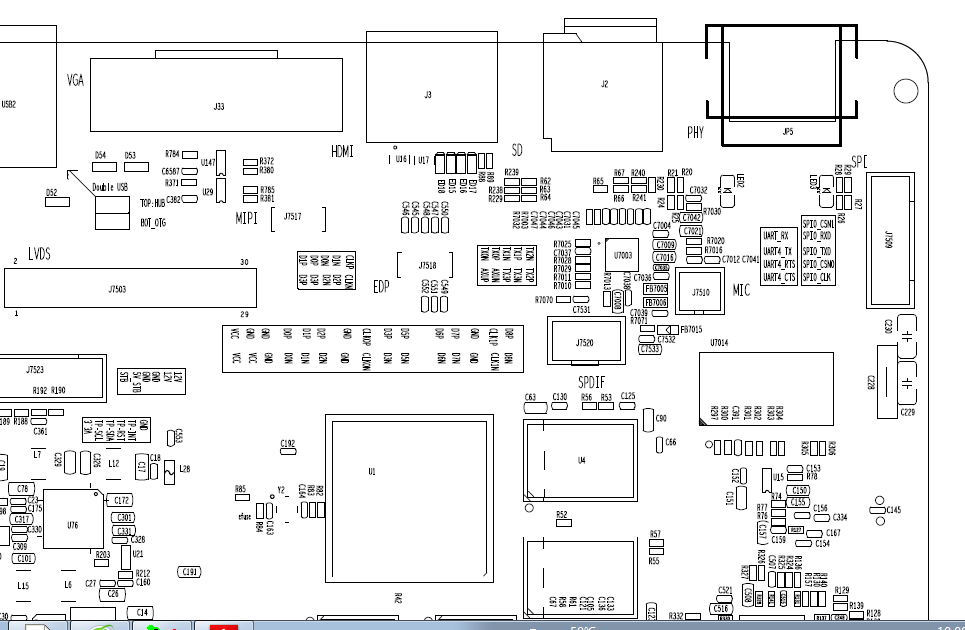Select the D54 diode footprint
This screenshot has width=965, height=630.
[104, 167]
